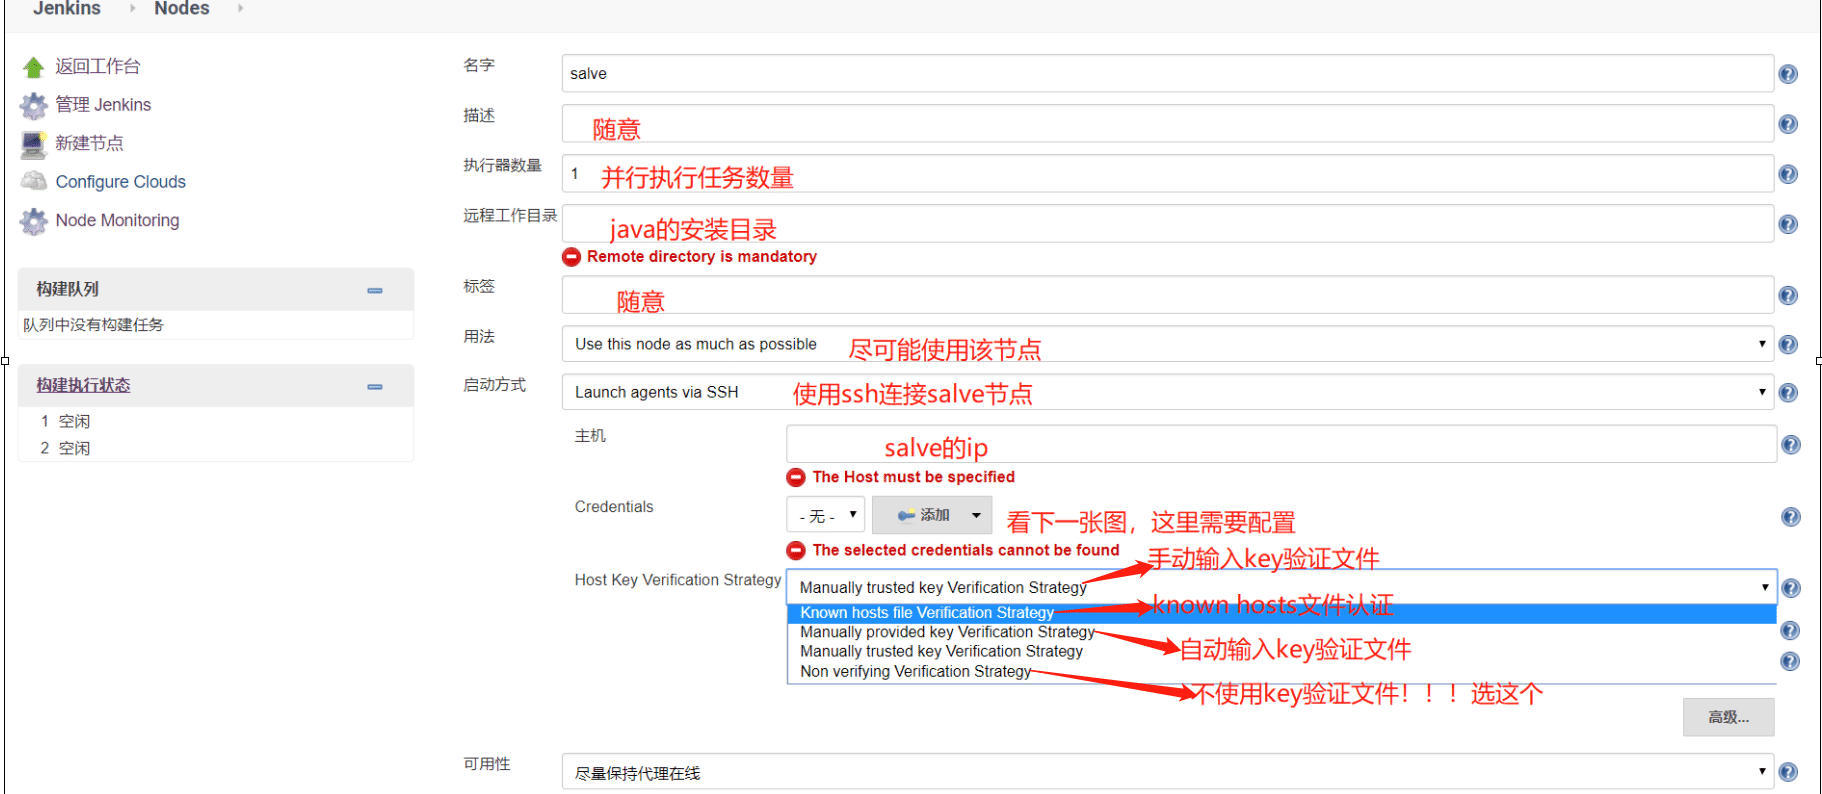Open help icon for 远程工作目录 field
Screen dimensions: 1822x794
pyautogui.click(x=1788, y=224)
